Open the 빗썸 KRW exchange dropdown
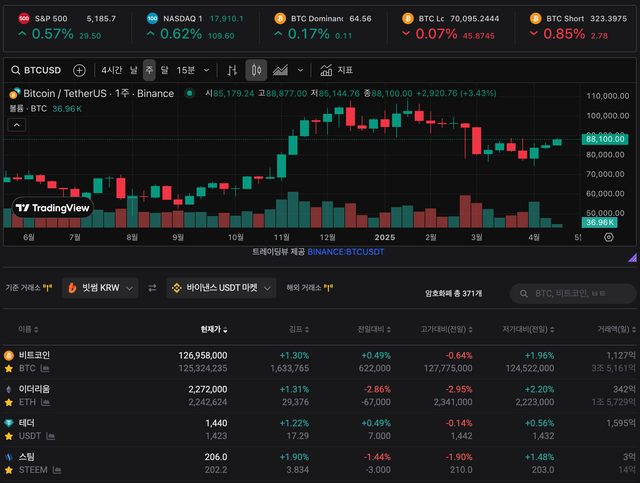The width and height of the screenshot is (640, 483). coord(100,288)
